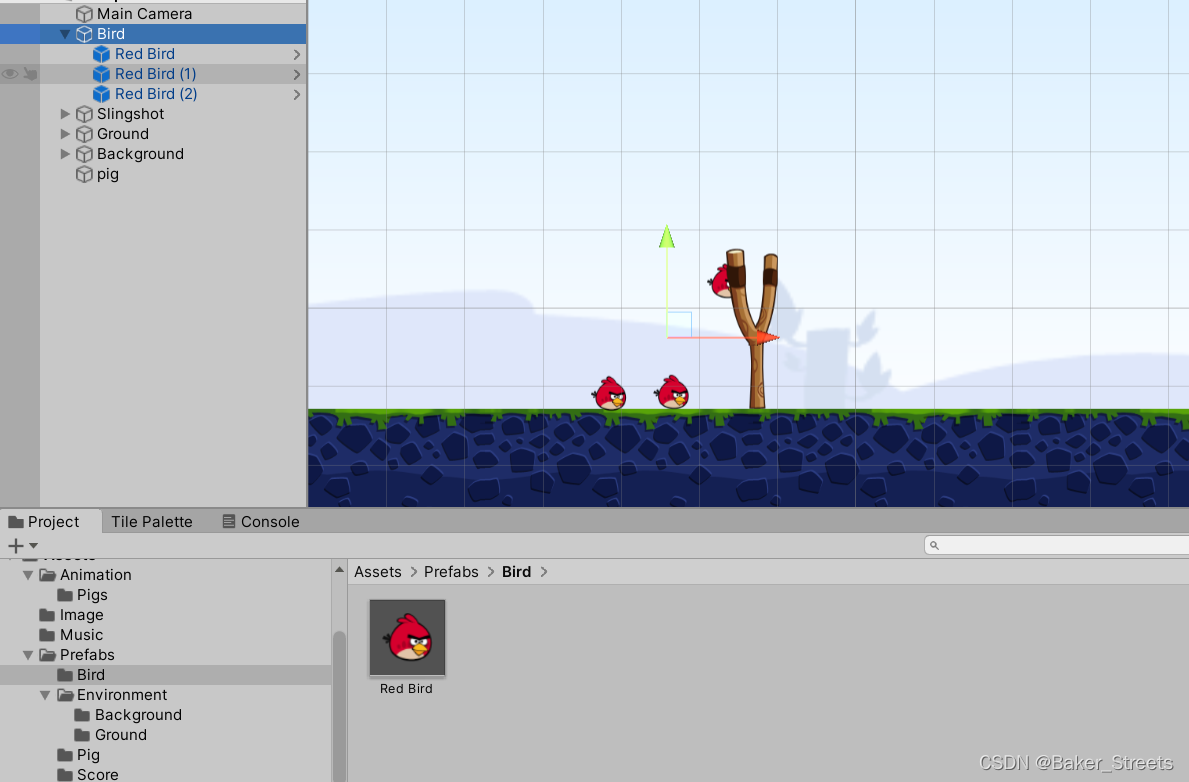This screenshot has height=782, width=1189.
Task: Collapse the Prefabs folder in Project tree
Action: pyautogui.click(x=28, y=655)
